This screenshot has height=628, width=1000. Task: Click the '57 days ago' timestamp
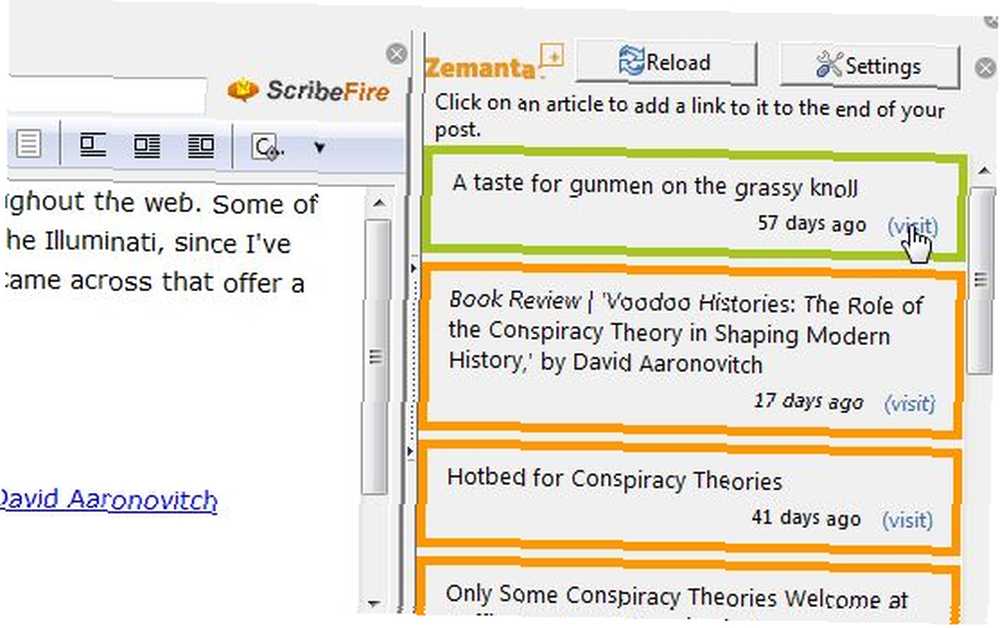tap(811, 223)
